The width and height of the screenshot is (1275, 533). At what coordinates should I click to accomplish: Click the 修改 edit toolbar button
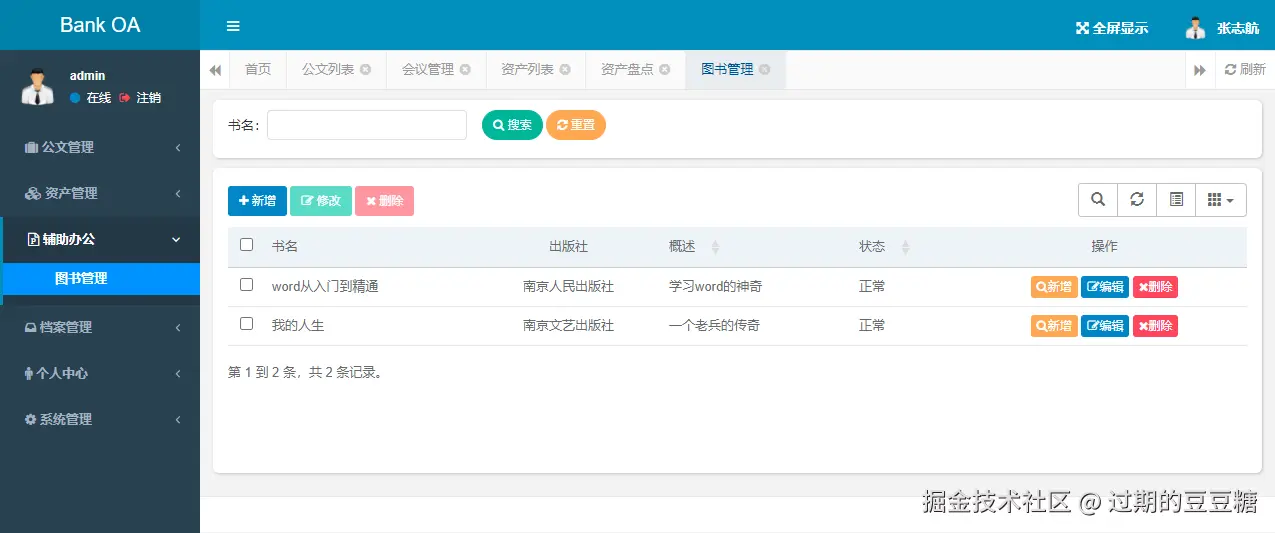321,201
